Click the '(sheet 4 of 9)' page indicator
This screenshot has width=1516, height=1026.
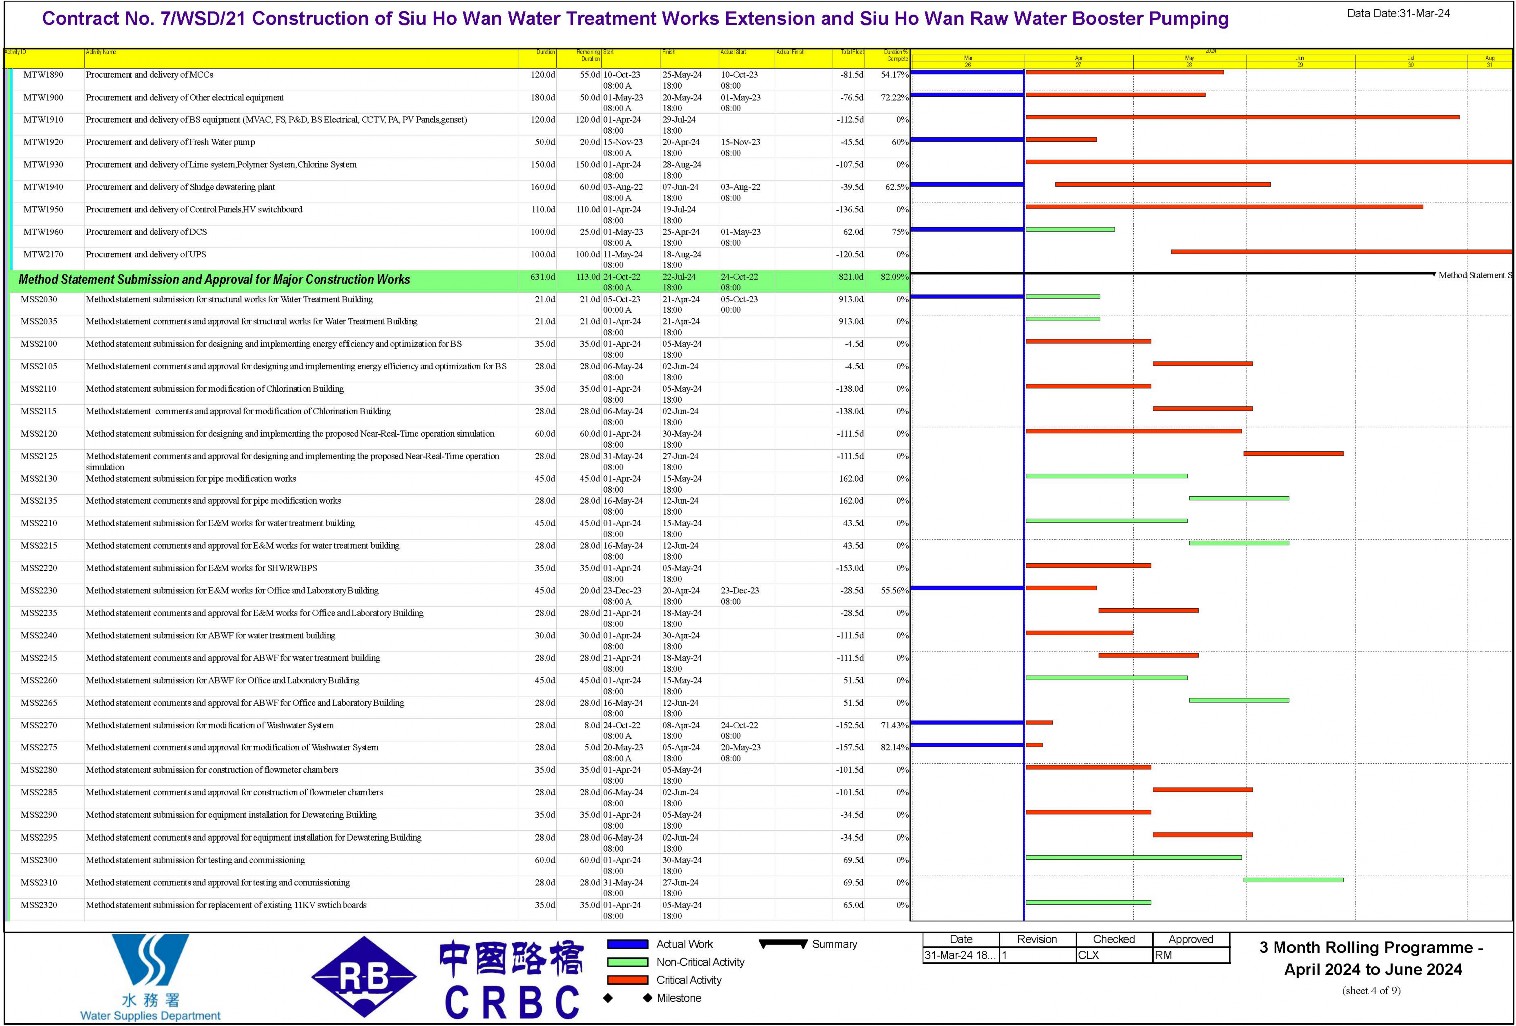tap(1371, 990)
